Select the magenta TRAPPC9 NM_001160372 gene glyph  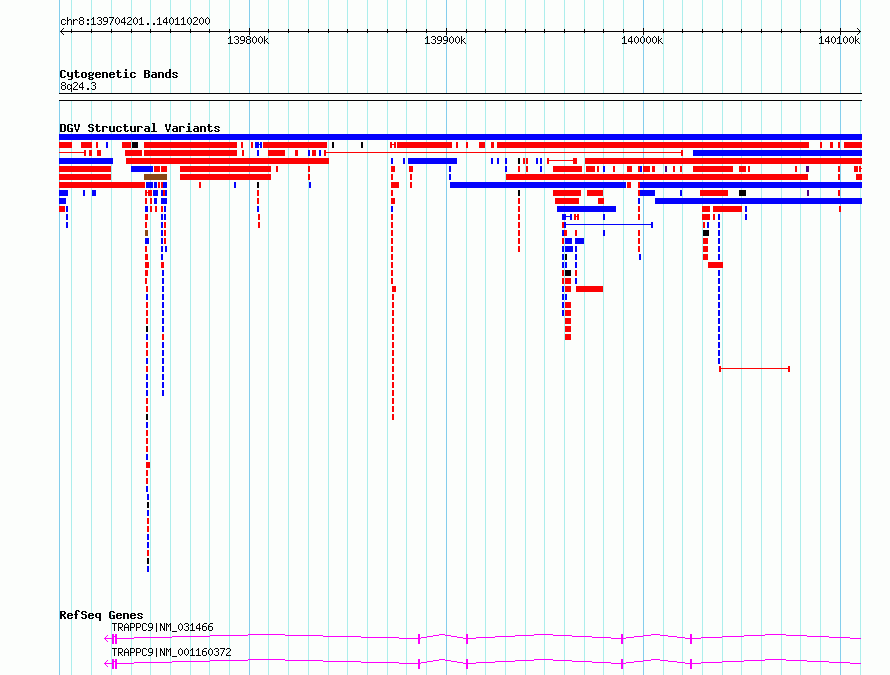482,663
